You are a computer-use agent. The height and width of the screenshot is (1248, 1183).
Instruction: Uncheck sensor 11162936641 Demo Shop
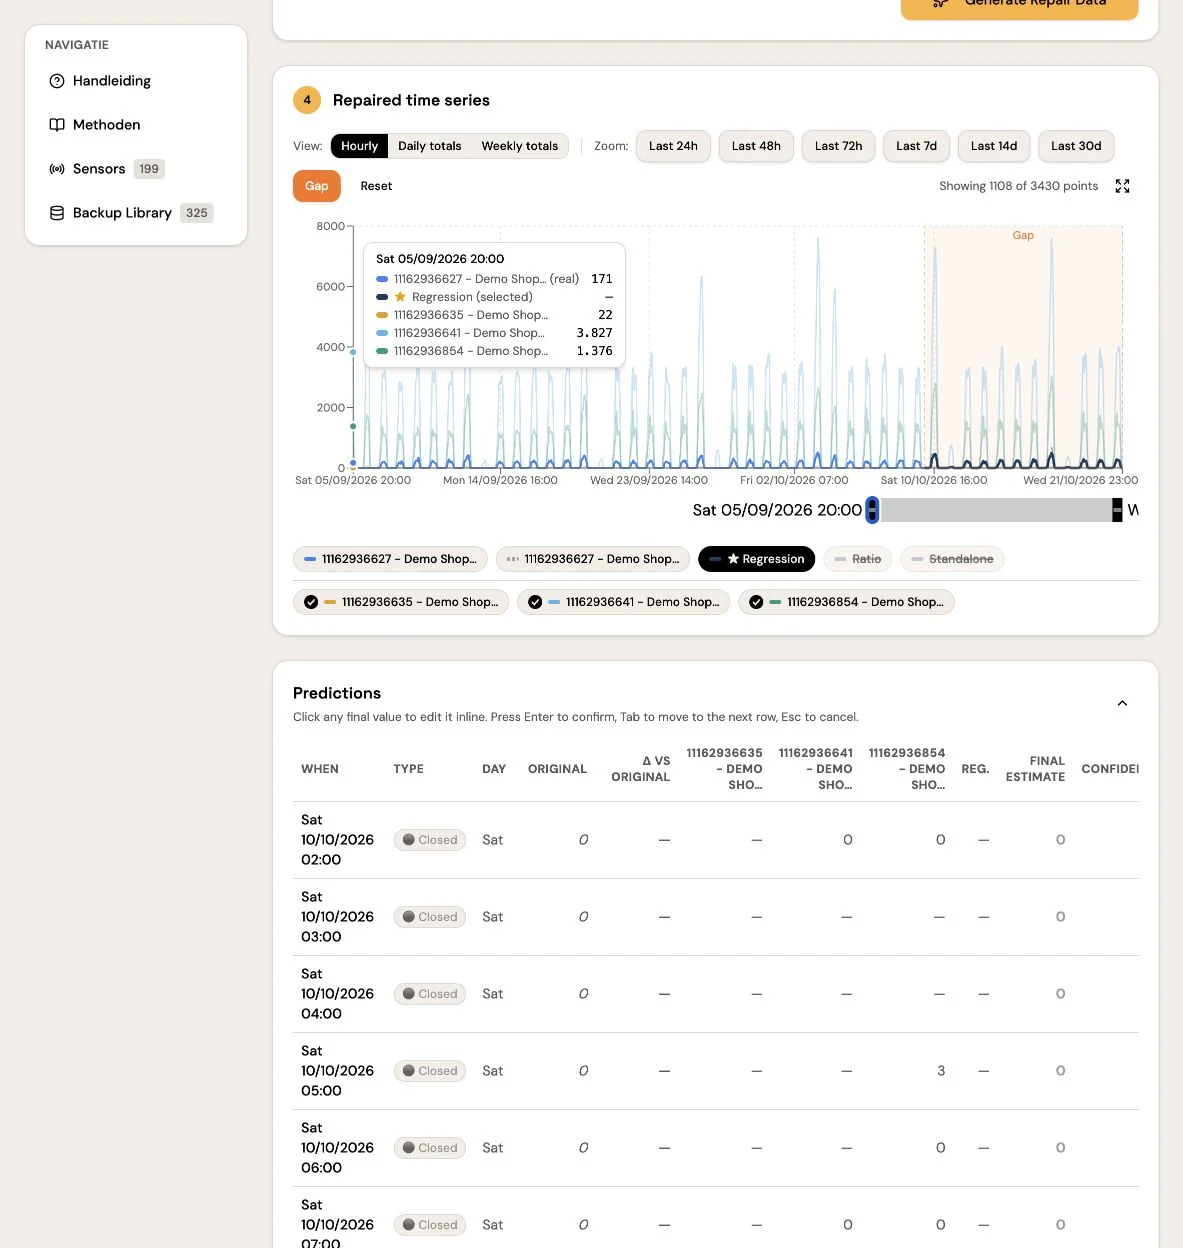(624, 602)
